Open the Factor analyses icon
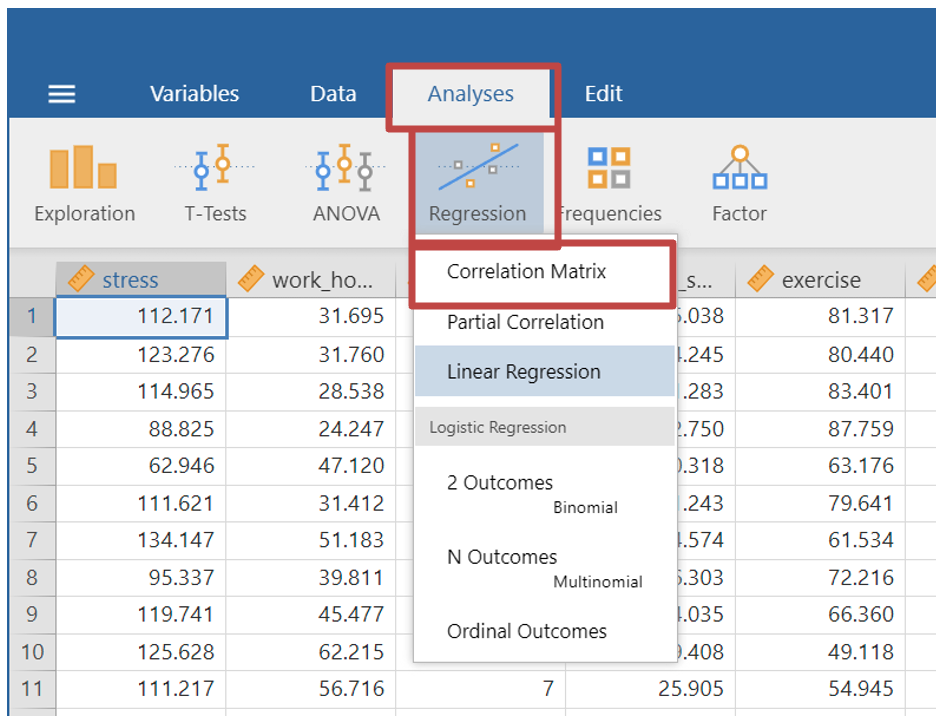This screenshot has height=721, width=943. (739, 183)
